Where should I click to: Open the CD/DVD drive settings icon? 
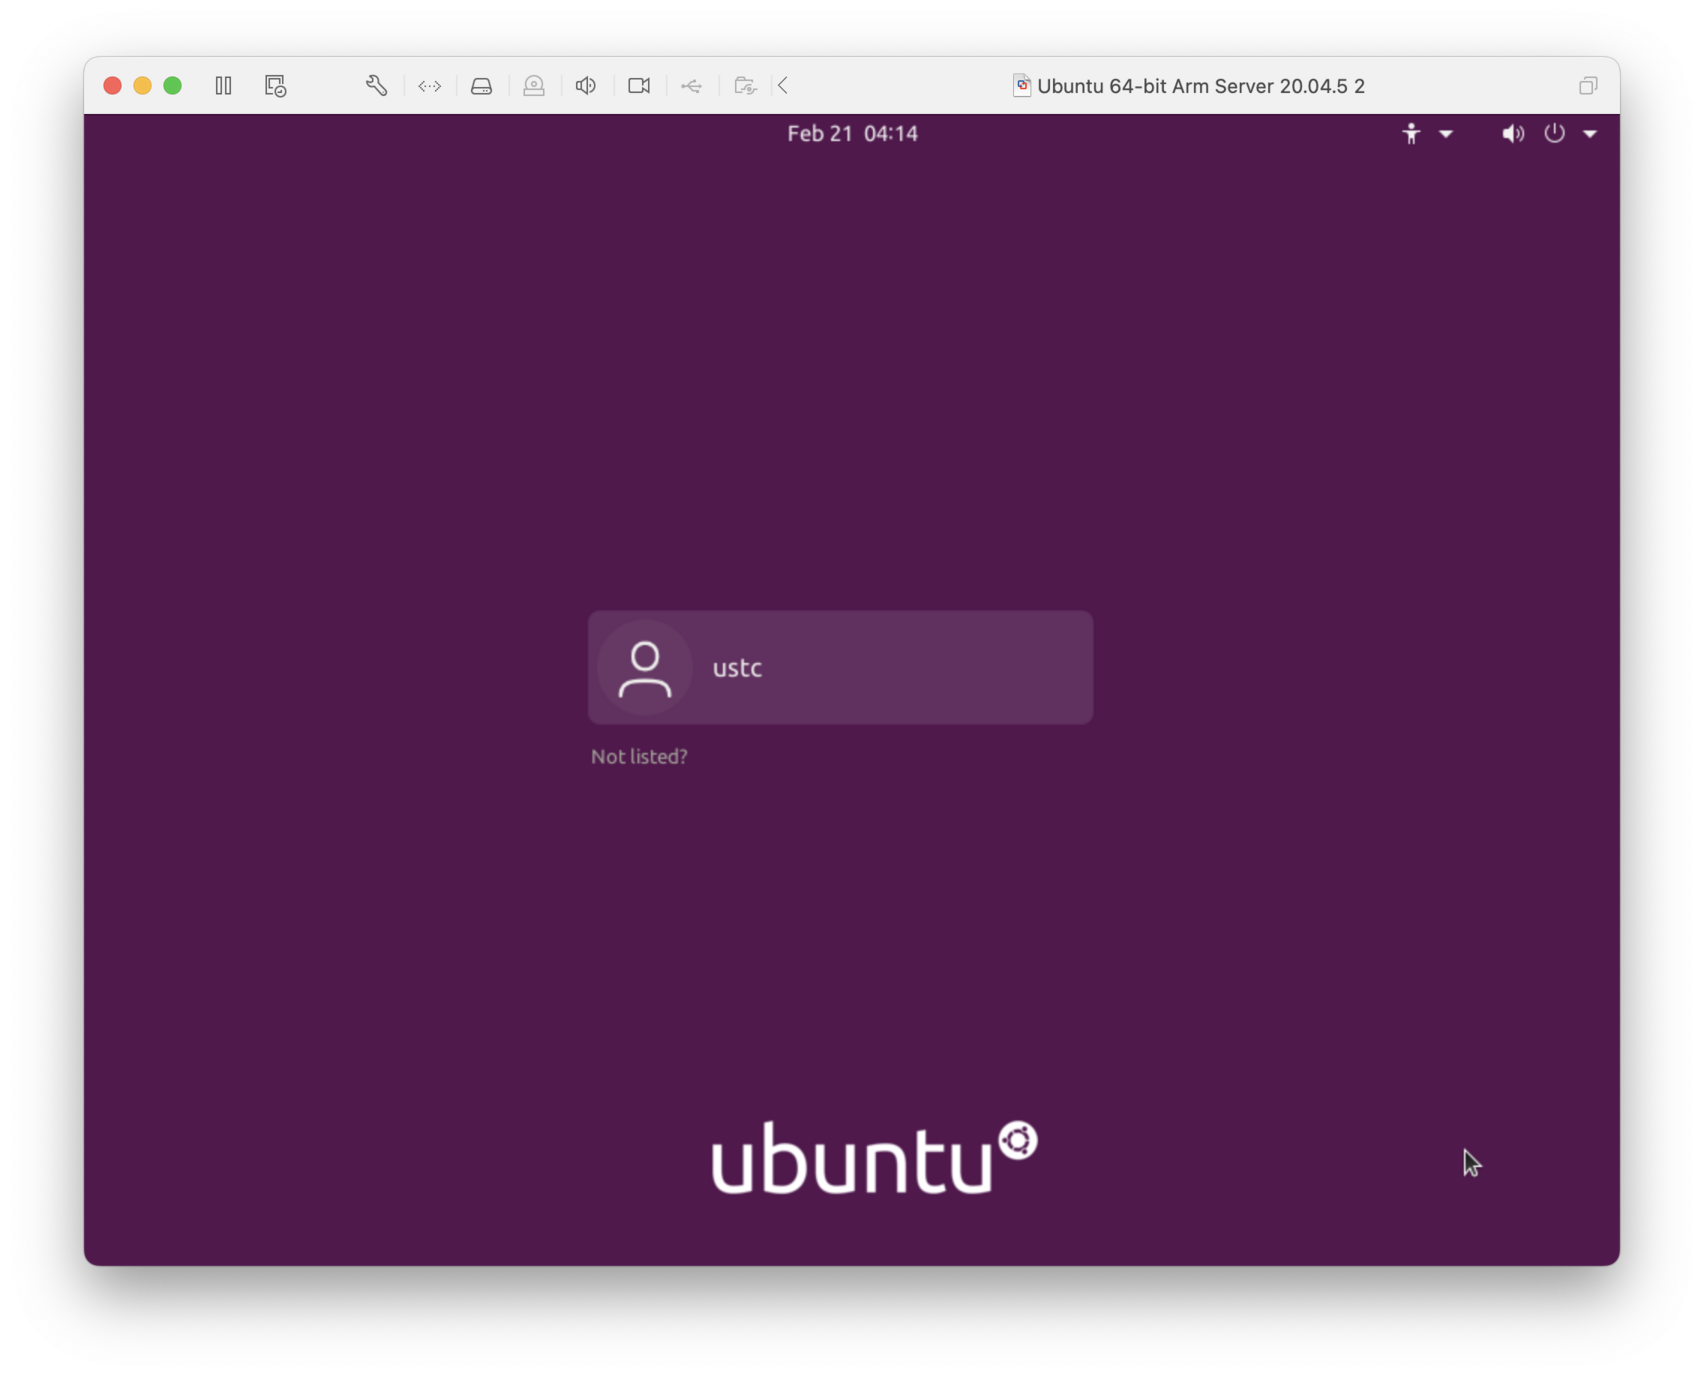(x=533, y=86)
